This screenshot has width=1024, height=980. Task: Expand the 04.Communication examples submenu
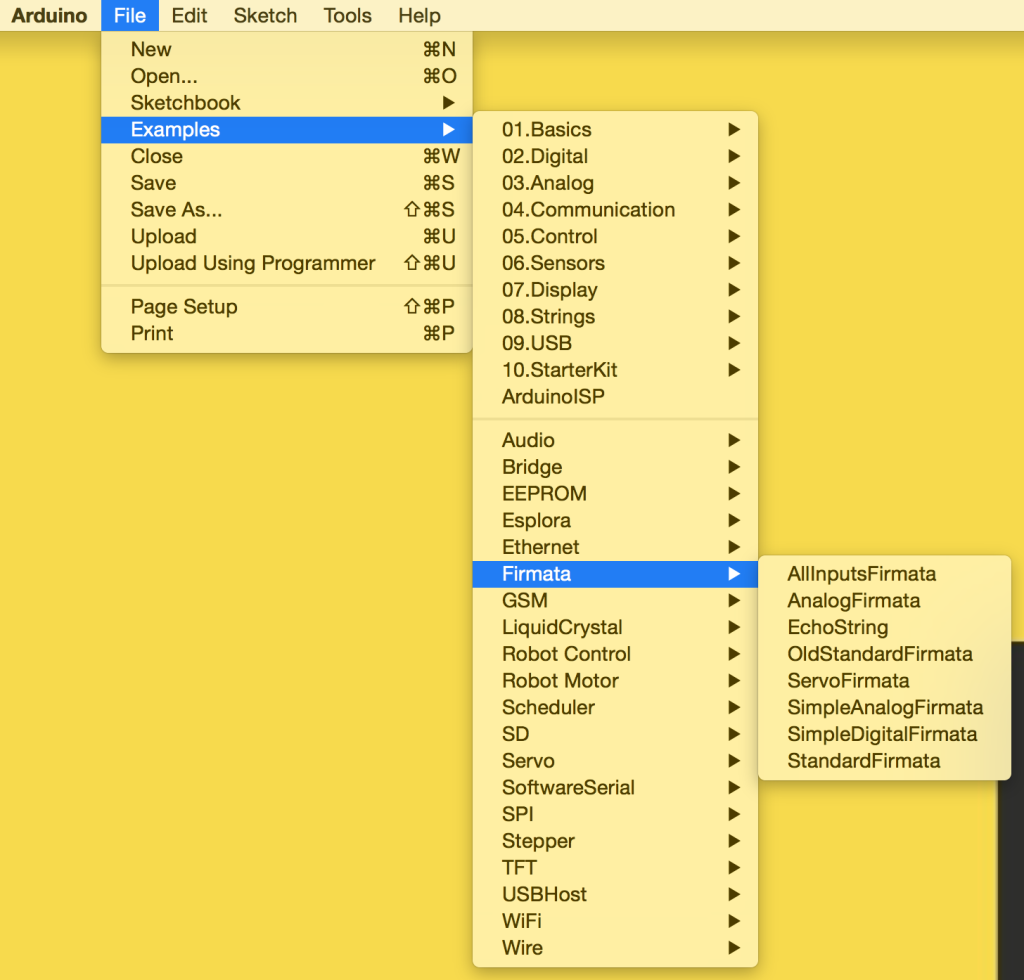coord(588,210)
